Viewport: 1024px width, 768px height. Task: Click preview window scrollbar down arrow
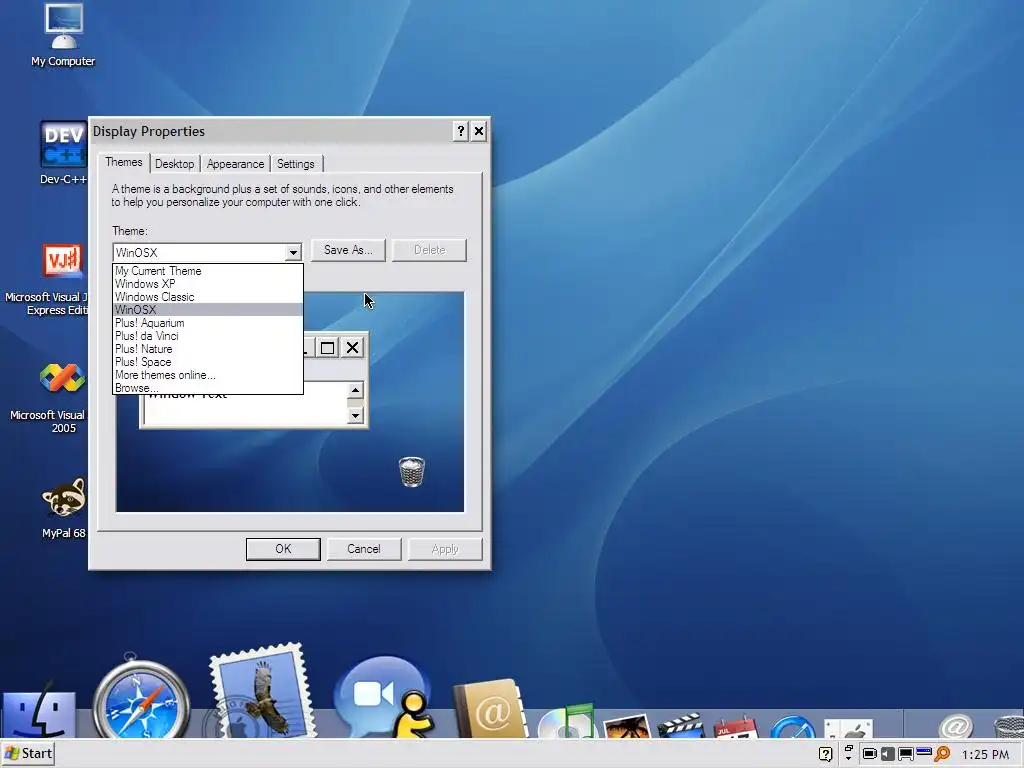click(355, 415)
